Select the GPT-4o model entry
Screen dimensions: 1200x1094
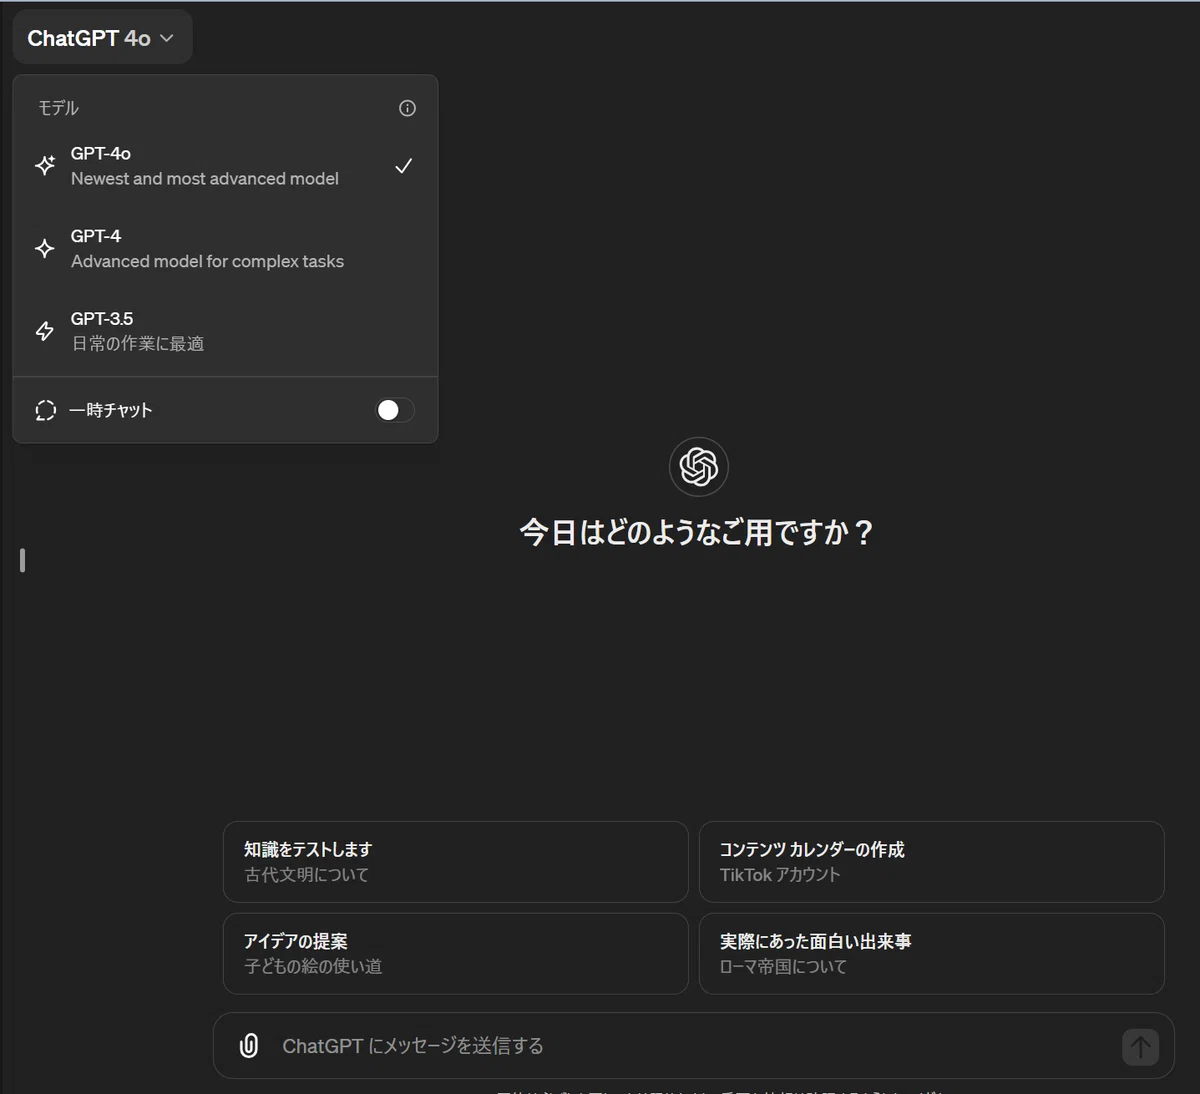tap(225, 166)
